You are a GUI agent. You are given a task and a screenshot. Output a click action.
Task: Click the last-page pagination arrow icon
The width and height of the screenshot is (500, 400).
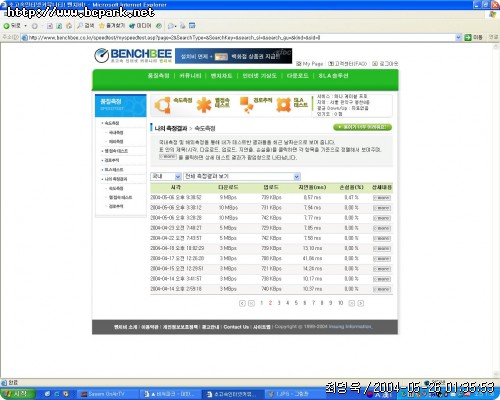pyautogui.click(x=361, y=303)
